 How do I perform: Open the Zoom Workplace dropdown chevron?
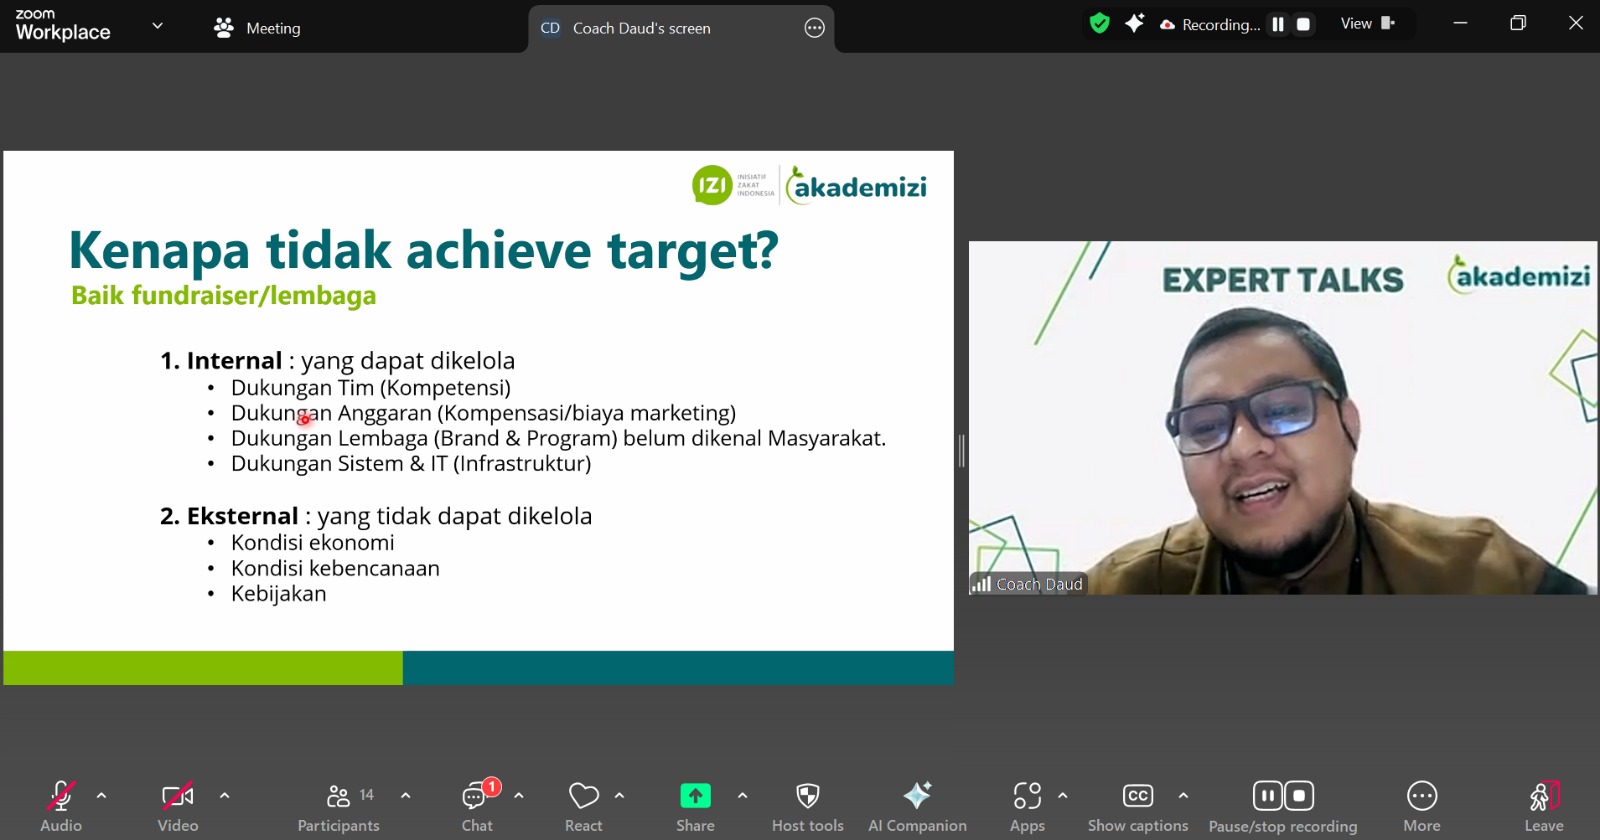pyautogui.click(x=157, y=26)
